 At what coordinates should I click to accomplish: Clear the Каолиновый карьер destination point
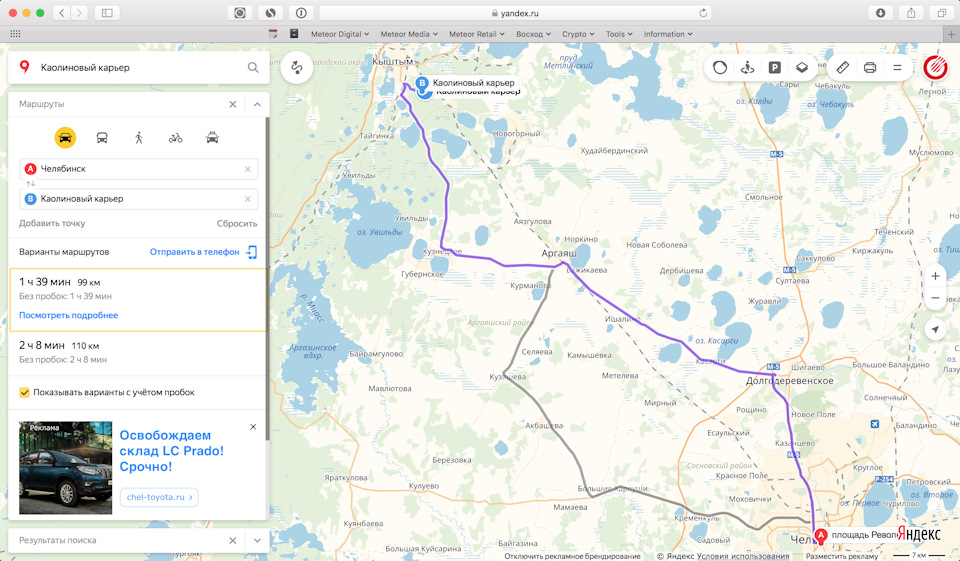coord(248,199)
